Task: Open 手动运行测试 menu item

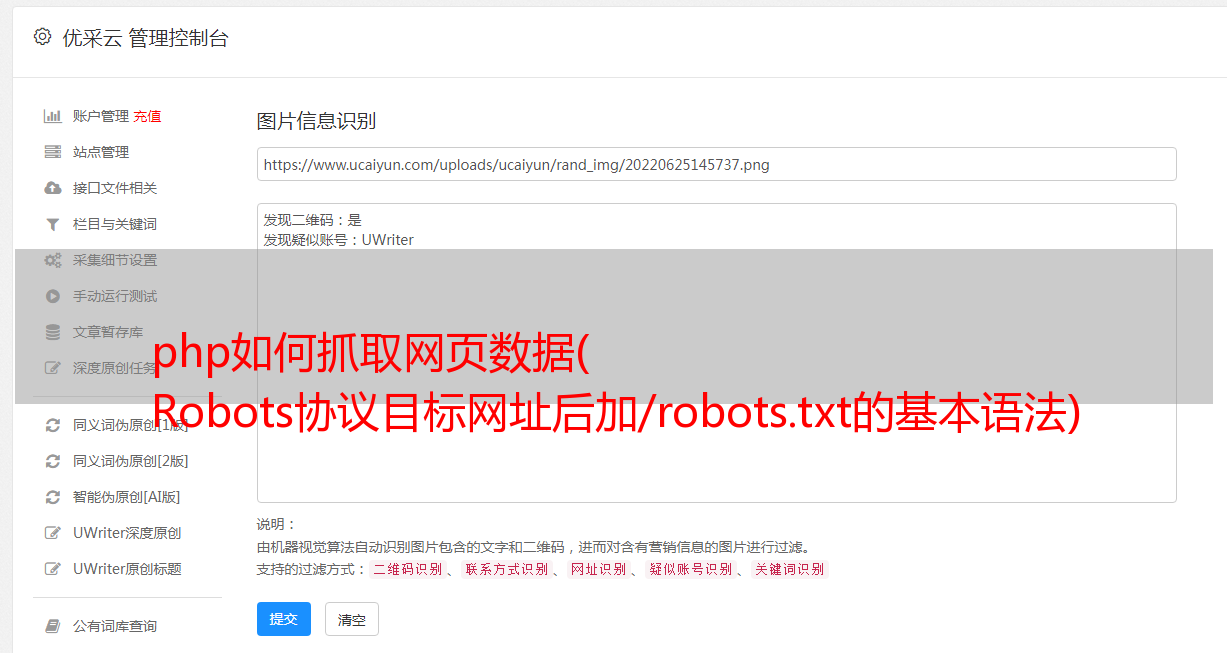Action: [115, 296]
